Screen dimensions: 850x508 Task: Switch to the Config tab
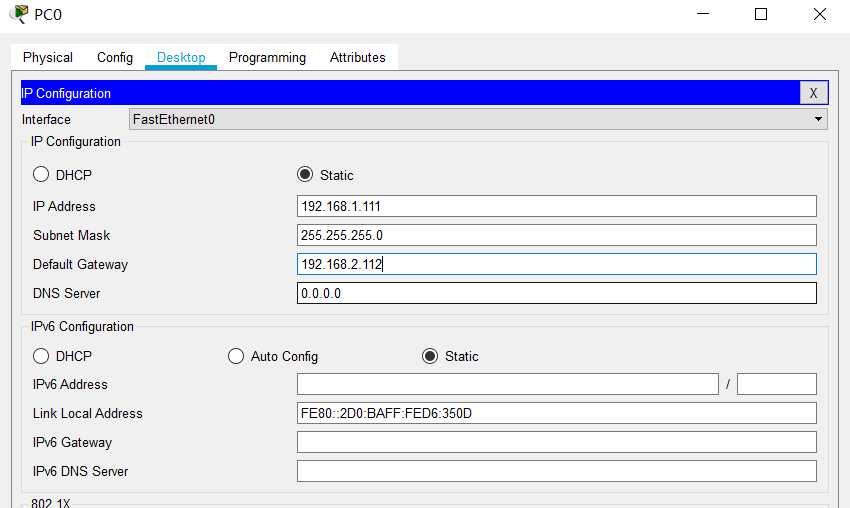(x=114, y=57)
